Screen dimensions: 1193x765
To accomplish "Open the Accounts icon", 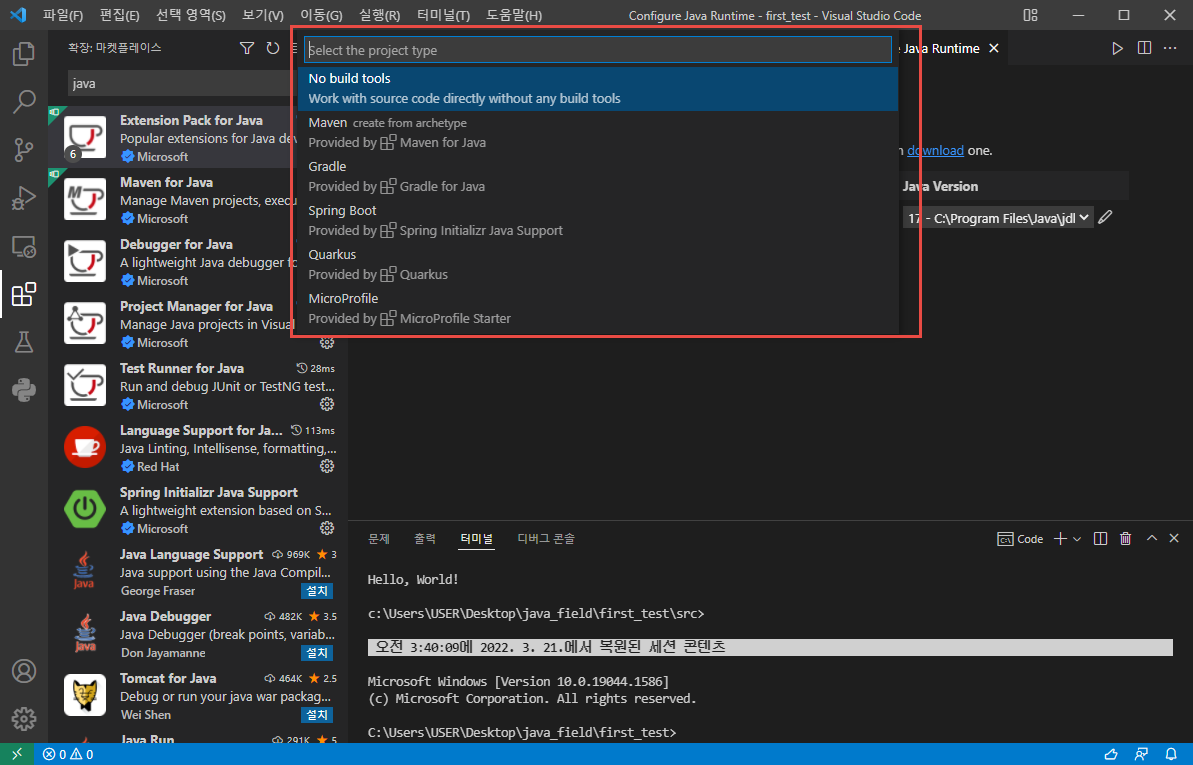I will tap(24, 671).
